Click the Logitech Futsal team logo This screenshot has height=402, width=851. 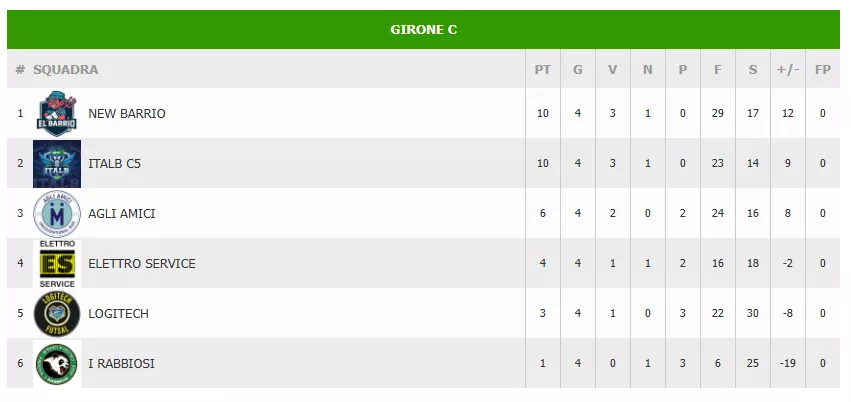57,314
